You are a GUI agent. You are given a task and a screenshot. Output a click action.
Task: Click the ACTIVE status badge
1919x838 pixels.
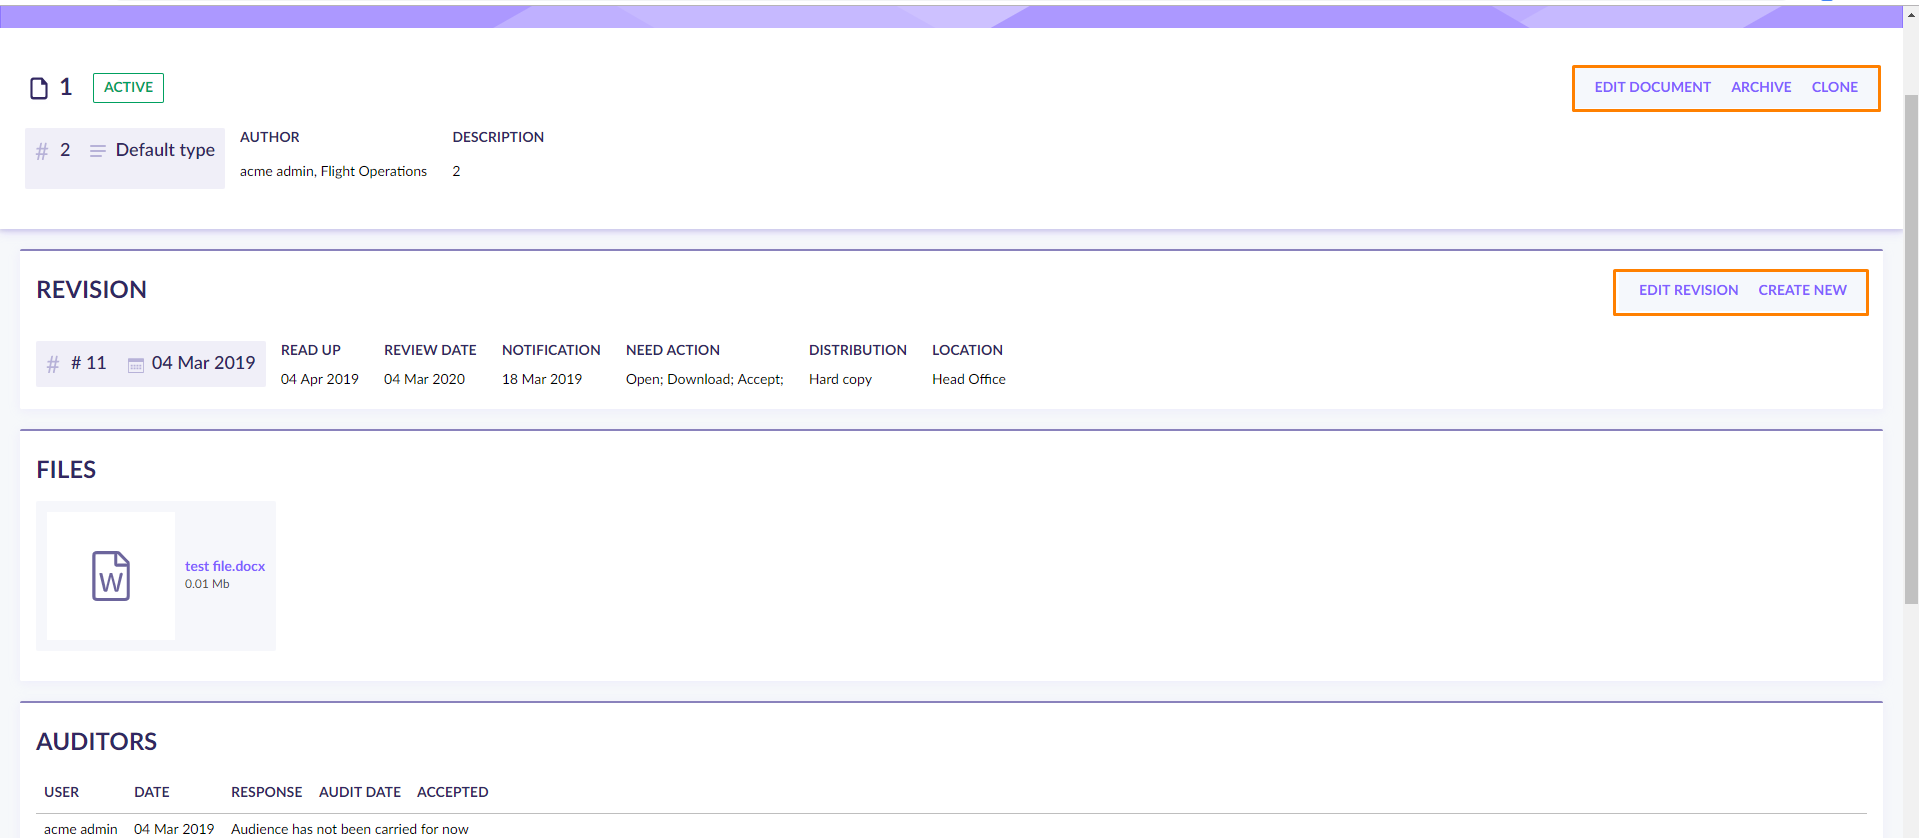tap(128, 88)
